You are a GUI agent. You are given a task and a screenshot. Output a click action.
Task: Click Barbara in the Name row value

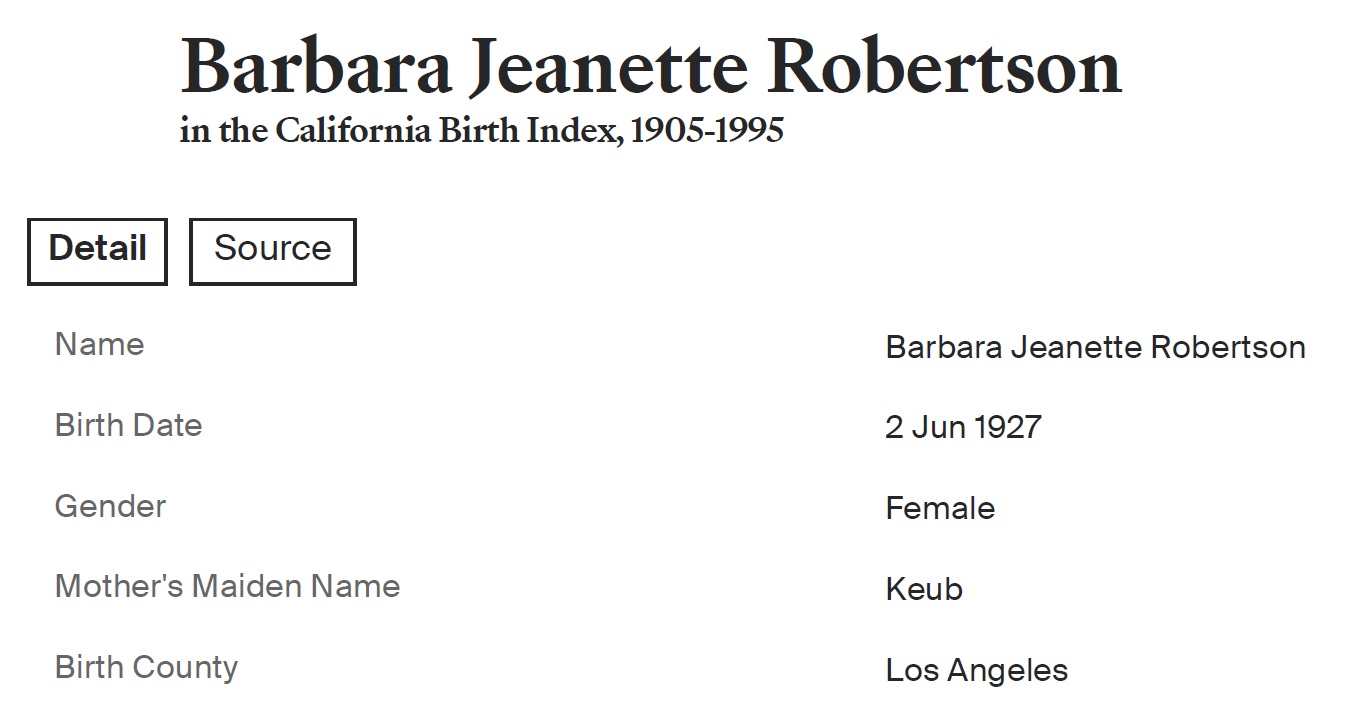pyautogui.click(x=943, y=348)
